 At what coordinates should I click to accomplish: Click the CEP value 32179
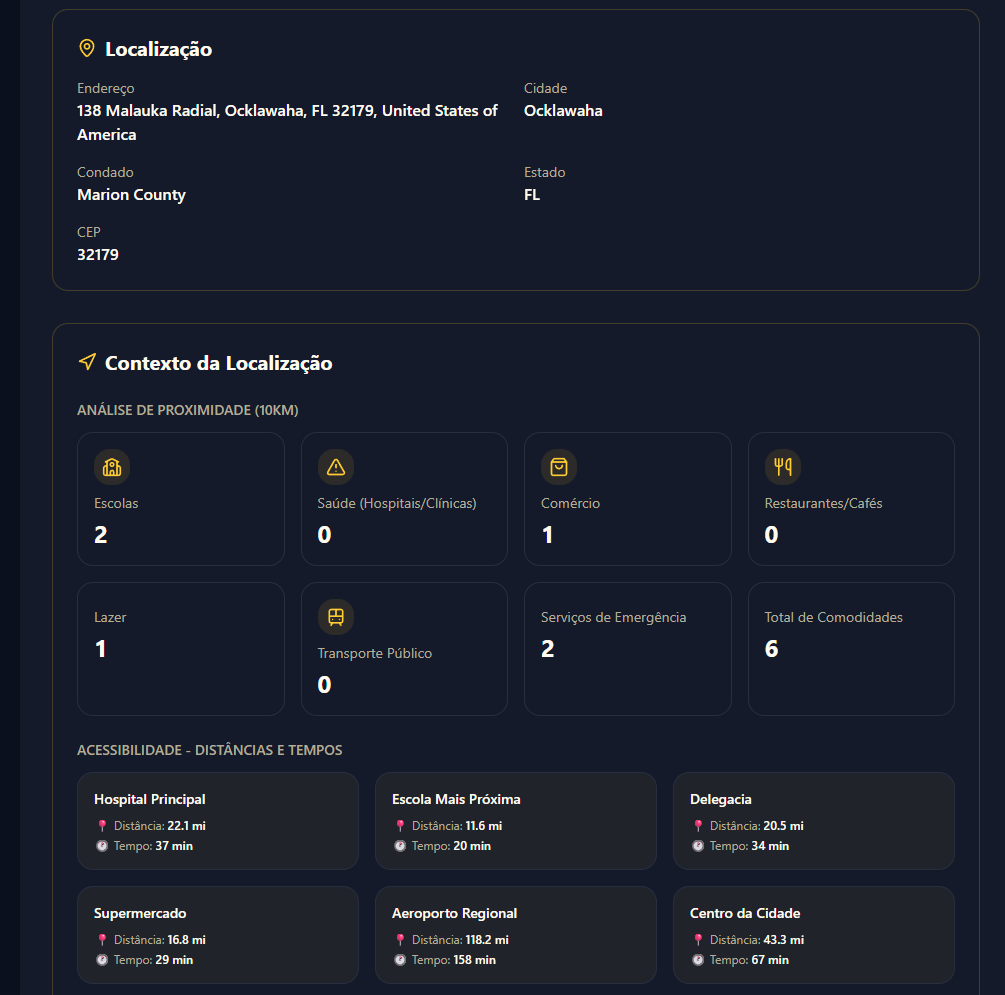(98, 255)
